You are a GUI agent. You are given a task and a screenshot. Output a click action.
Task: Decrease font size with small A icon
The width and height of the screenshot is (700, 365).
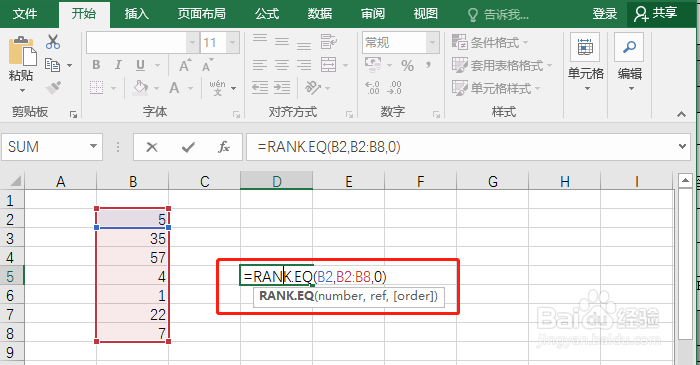tap(208, 65)
